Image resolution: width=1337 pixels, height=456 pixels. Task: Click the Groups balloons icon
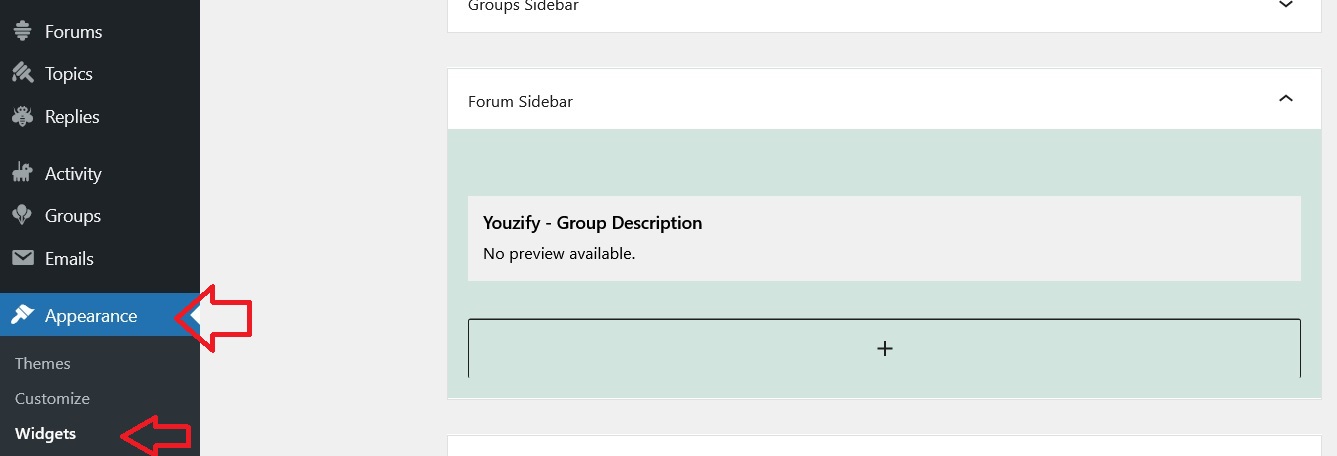tap(22, 215)
